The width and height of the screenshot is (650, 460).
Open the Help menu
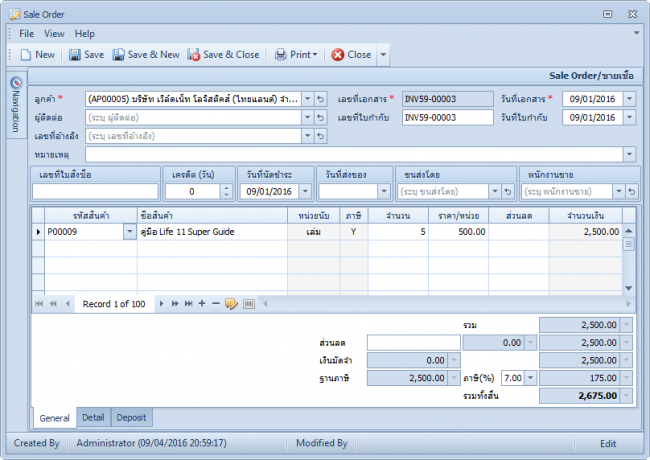[85, 34]
